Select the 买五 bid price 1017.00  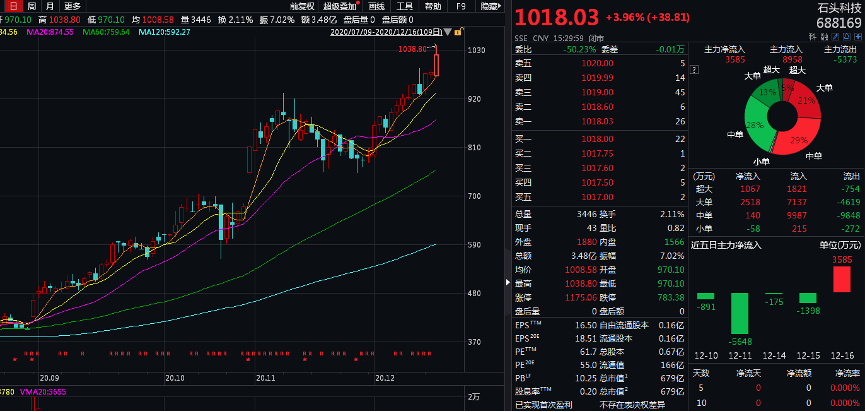pos(597,197)
